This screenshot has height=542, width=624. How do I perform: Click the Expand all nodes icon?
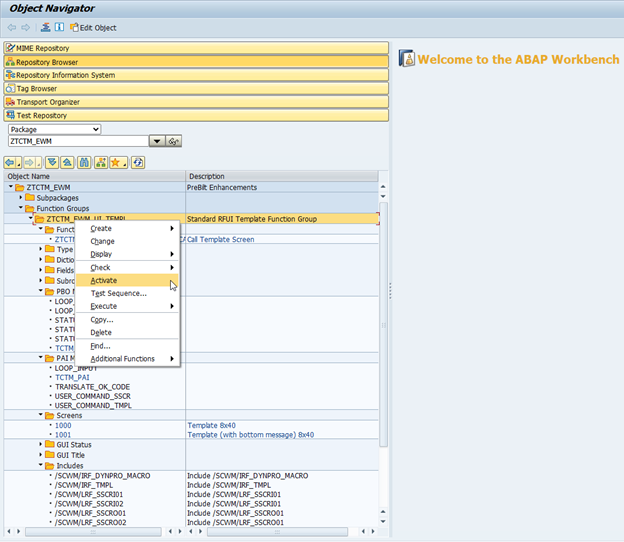[52, 162]
